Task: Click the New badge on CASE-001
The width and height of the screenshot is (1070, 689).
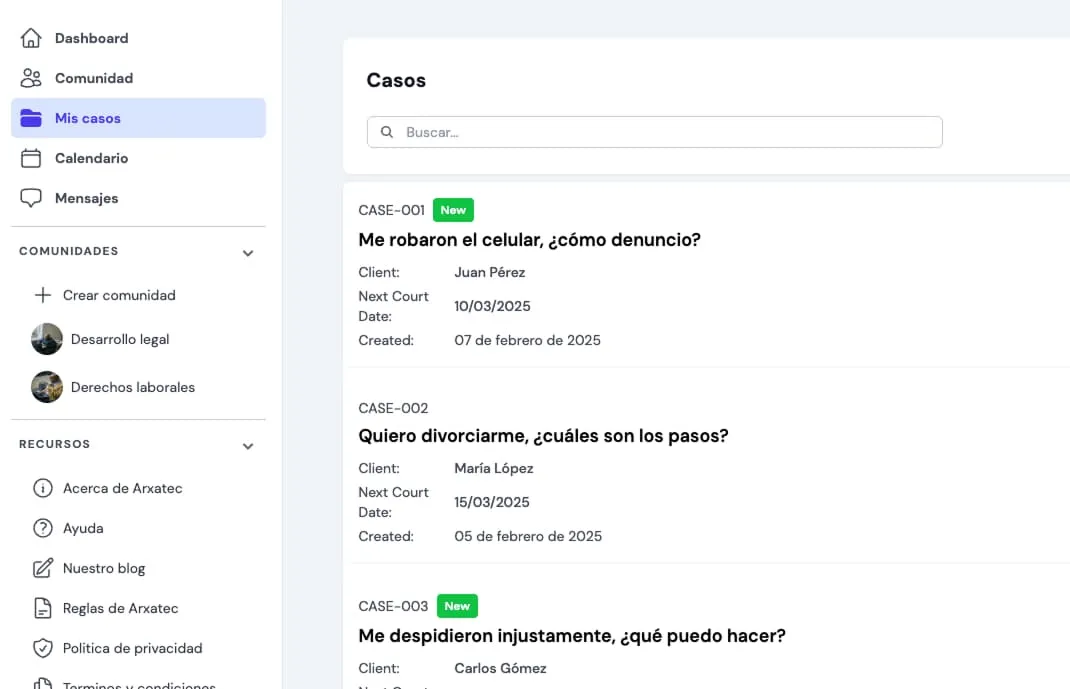Action: (453, 210)
